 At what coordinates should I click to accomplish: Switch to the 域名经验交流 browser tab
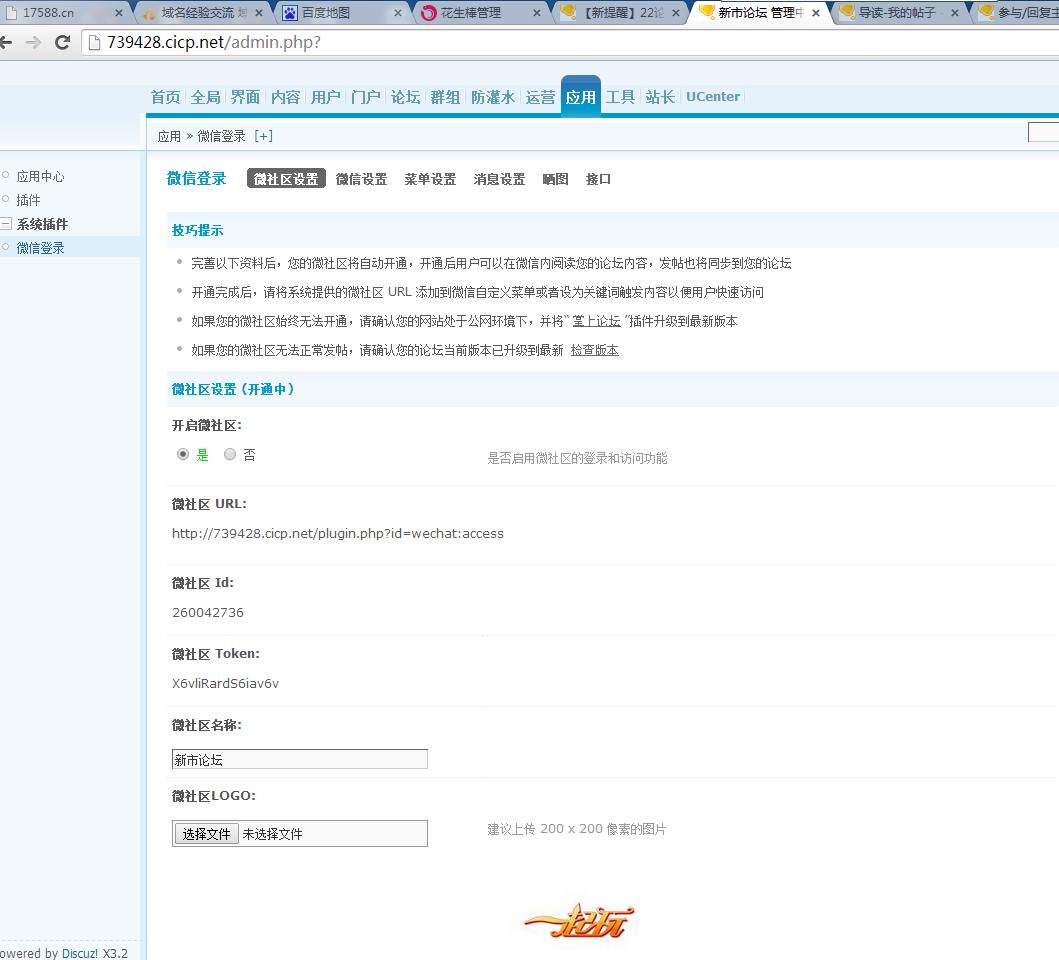coord(203,13)
